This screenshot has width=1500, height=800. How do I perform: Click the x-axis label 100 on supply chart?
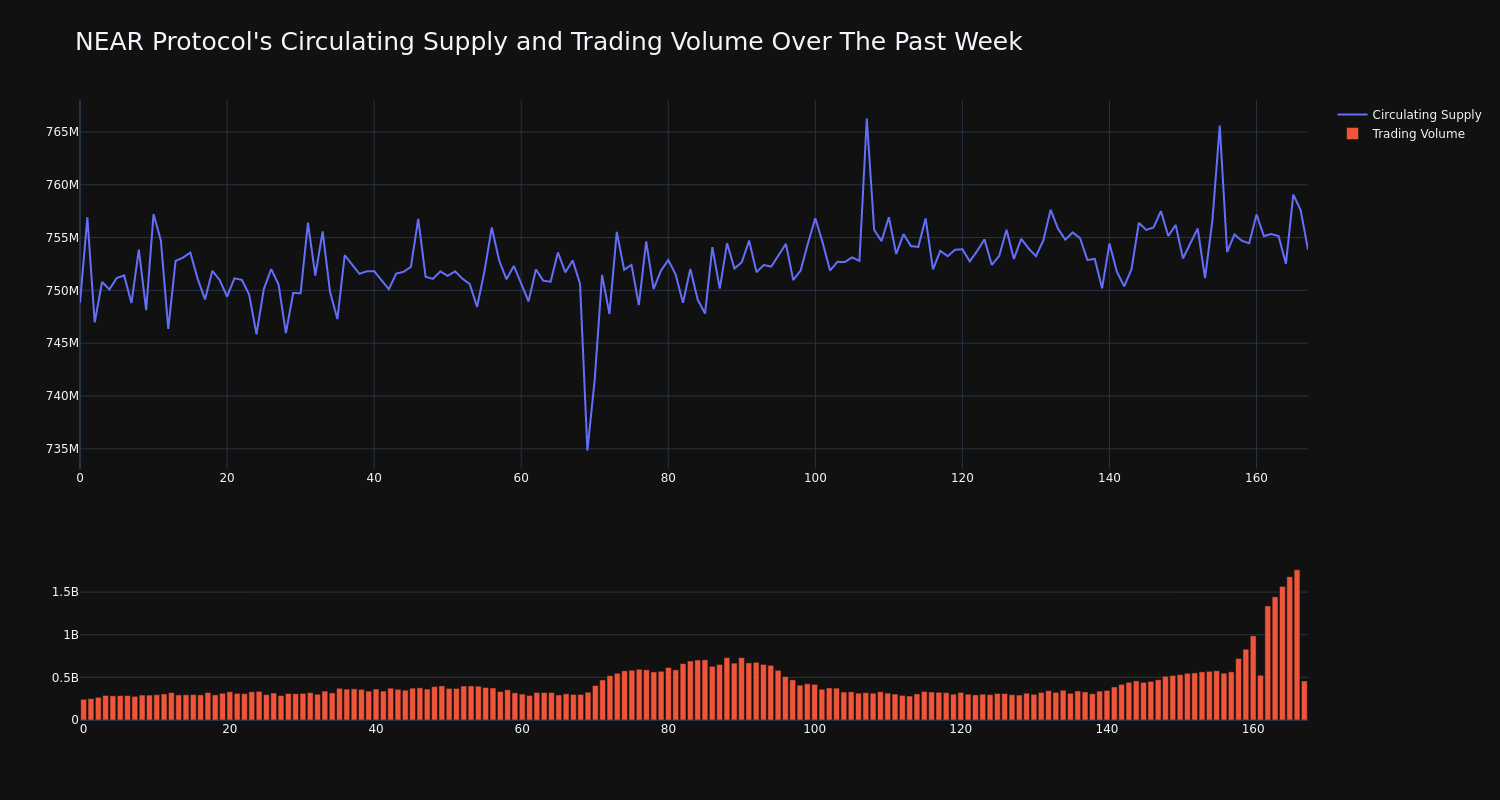[815, 478]
